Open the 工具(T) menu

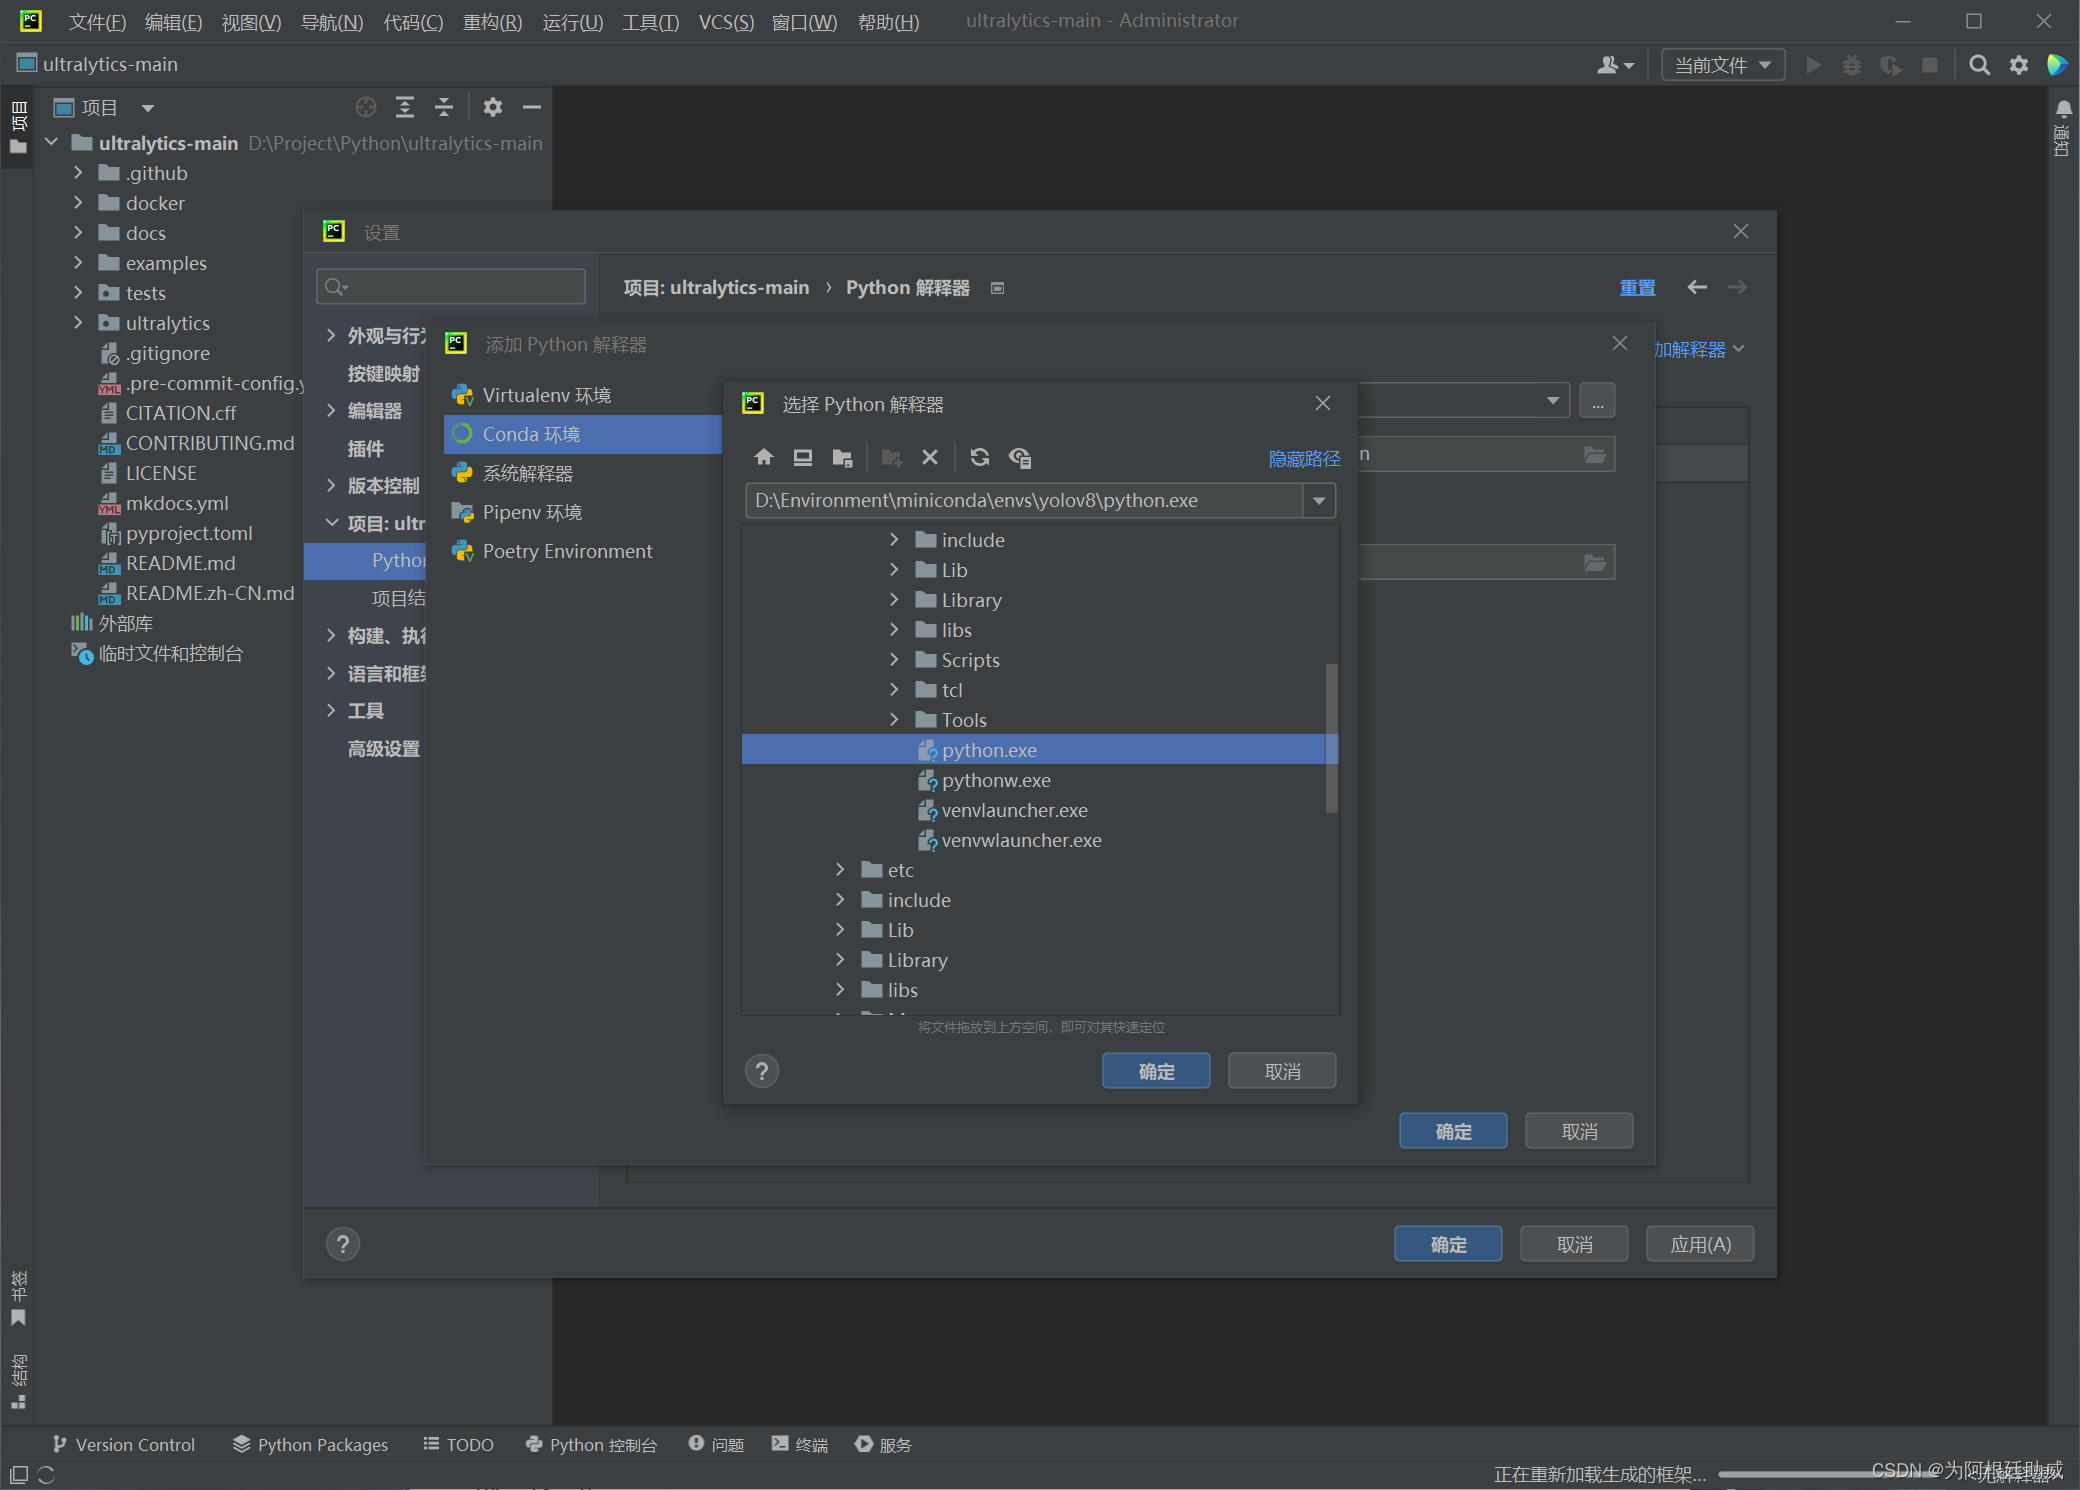[650, 21]
